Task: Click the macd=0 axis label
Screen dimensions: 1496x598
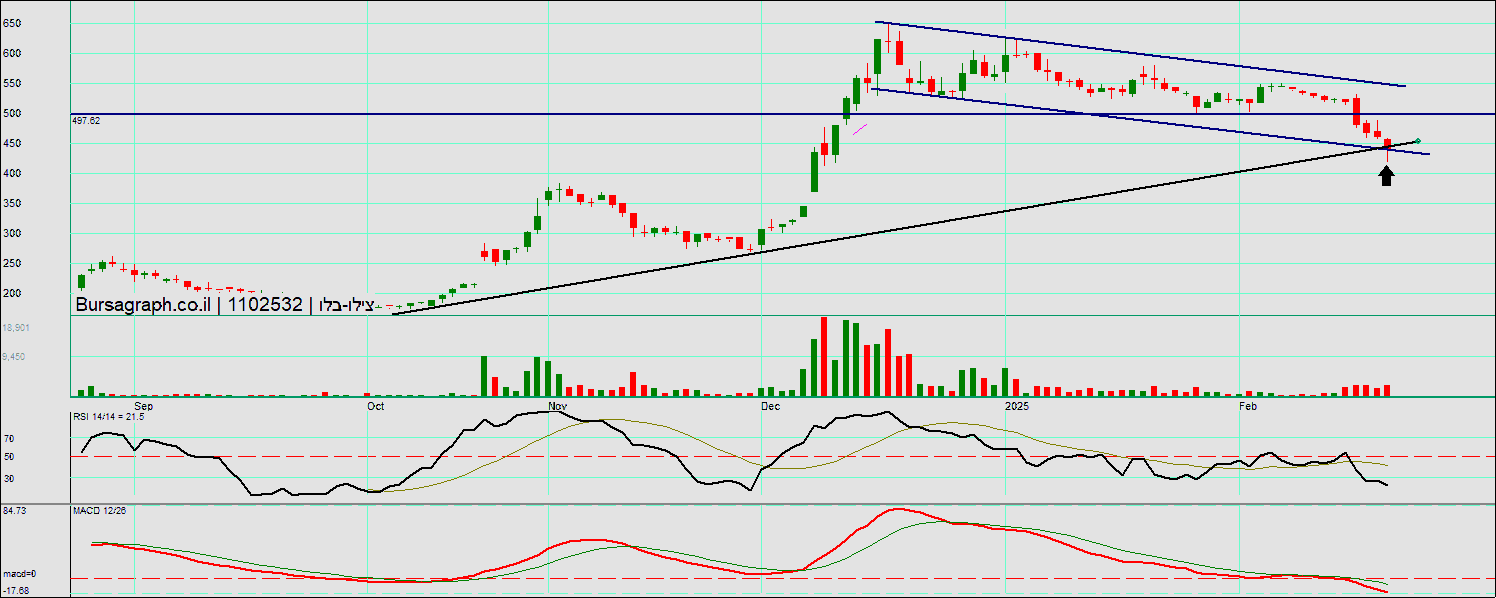Action: 18,574
